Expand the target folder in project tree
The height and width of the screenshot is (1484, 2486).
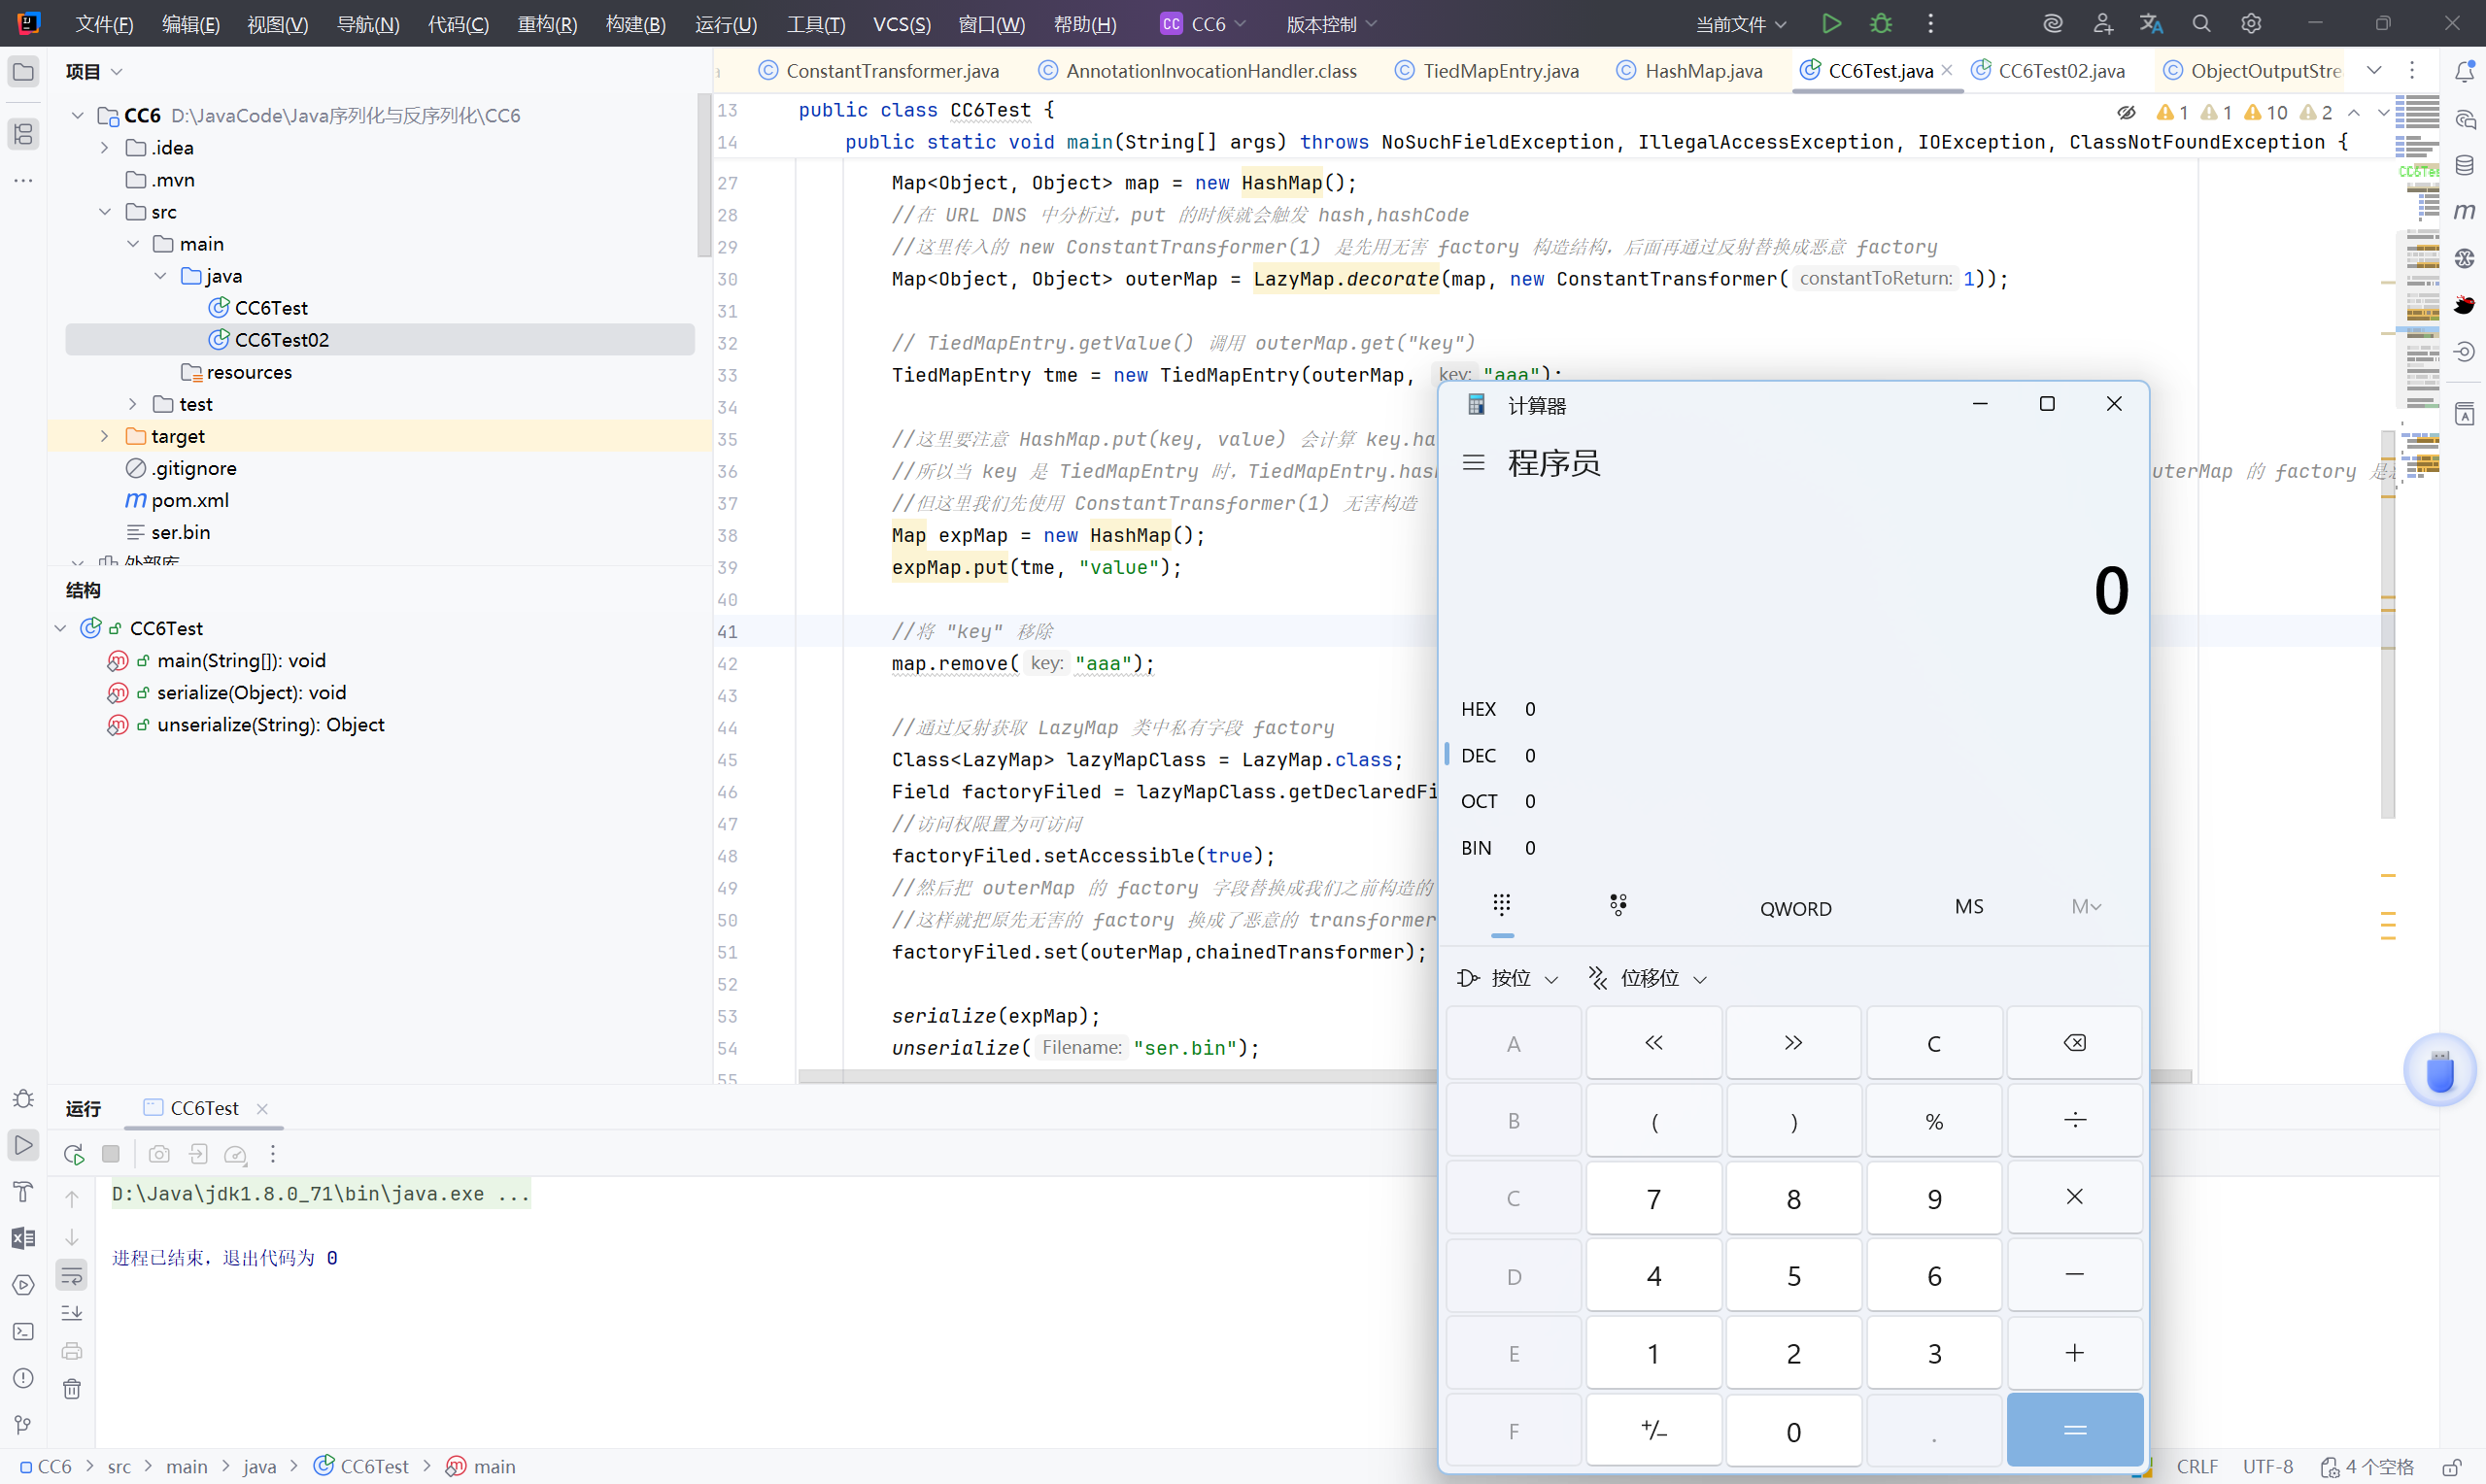(105, 436)
